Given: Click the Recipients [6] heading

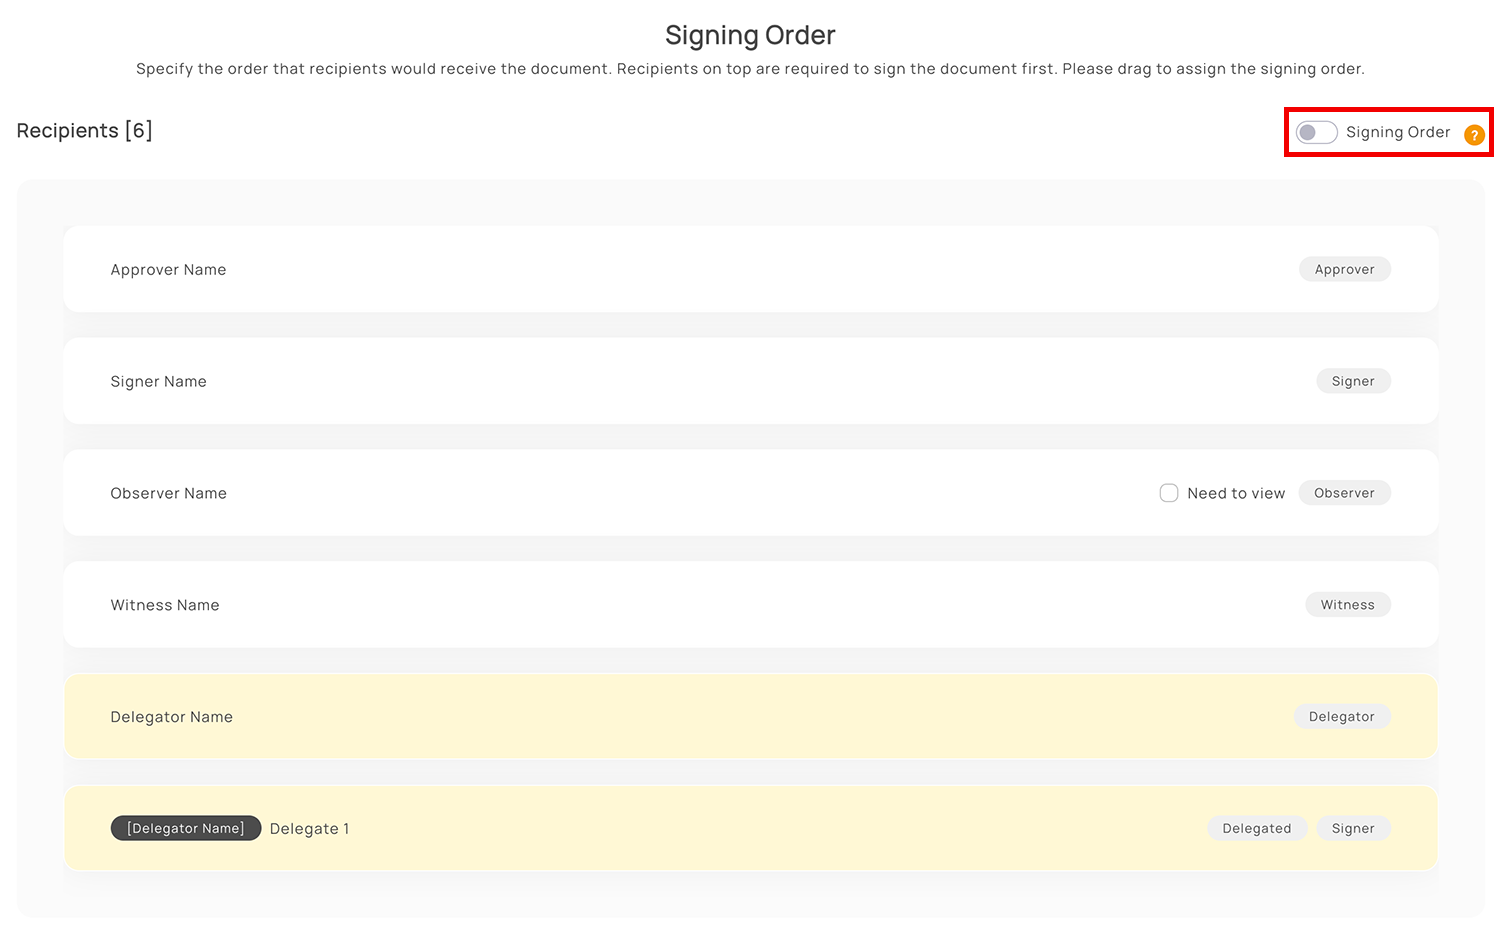Looking at the screenshot, I should (x=85, y=131).
